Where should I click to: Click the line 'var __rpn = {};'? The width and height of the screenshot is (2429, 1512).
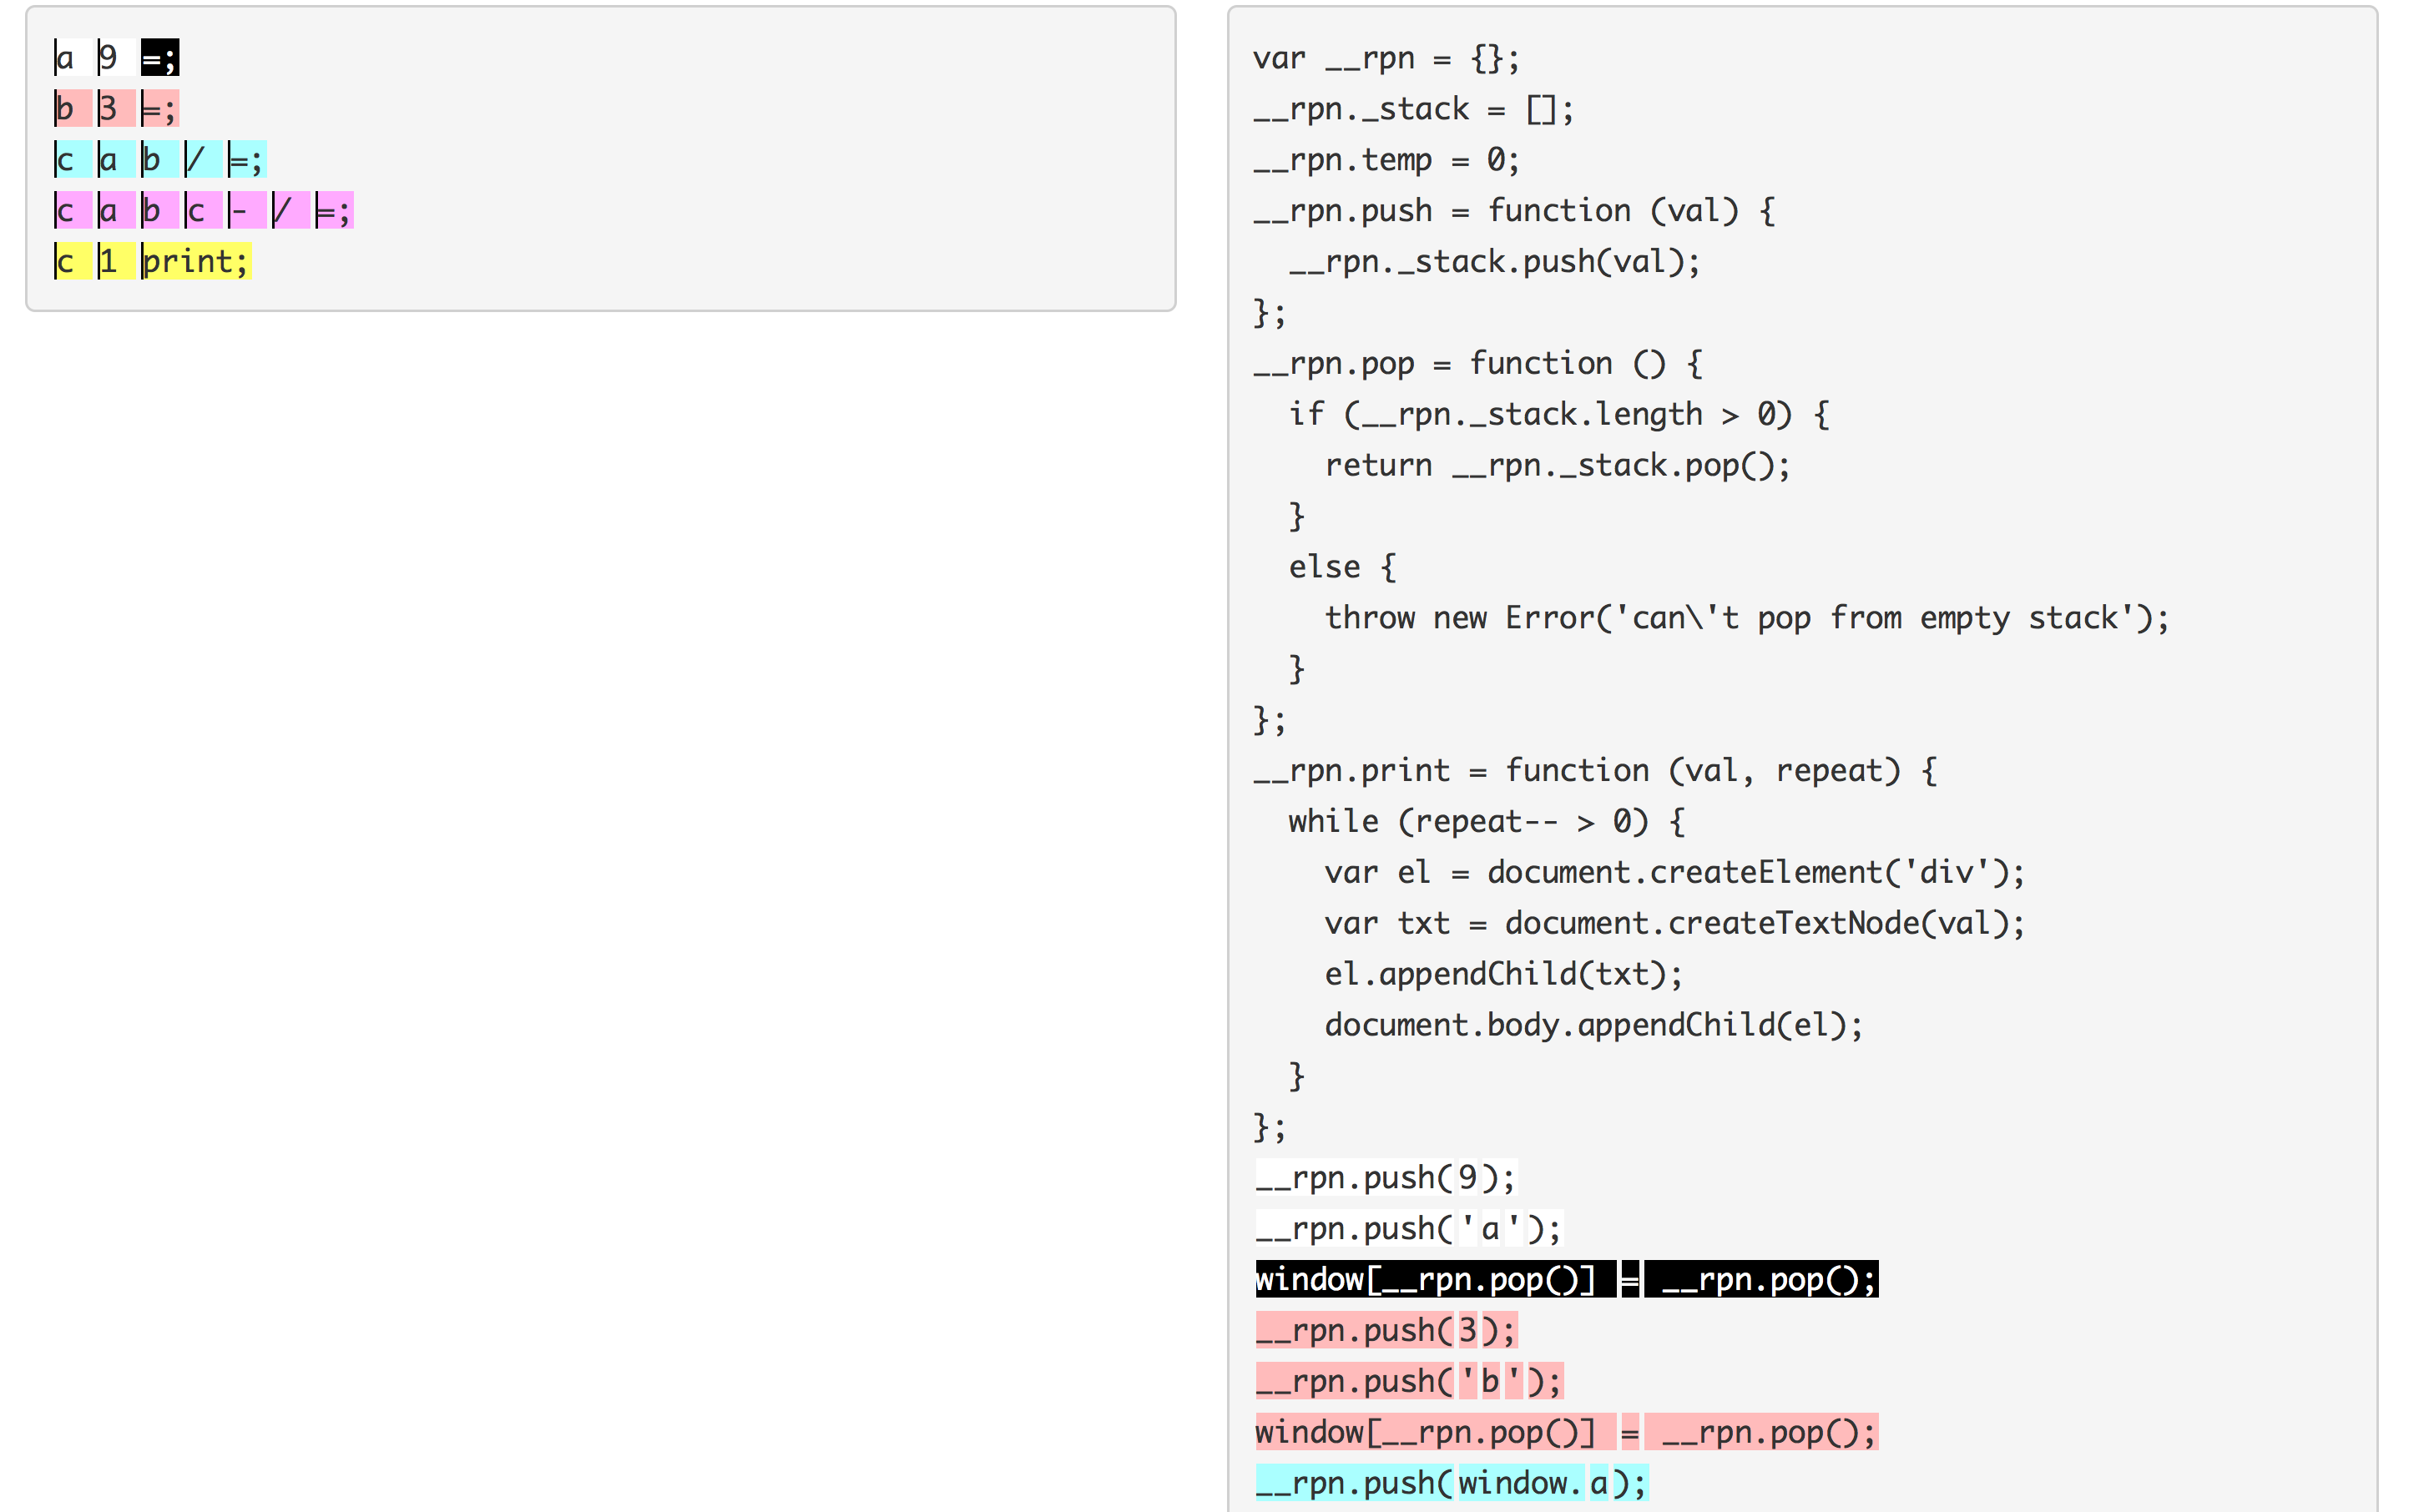pyautogui.click(x=1386, y=59)
